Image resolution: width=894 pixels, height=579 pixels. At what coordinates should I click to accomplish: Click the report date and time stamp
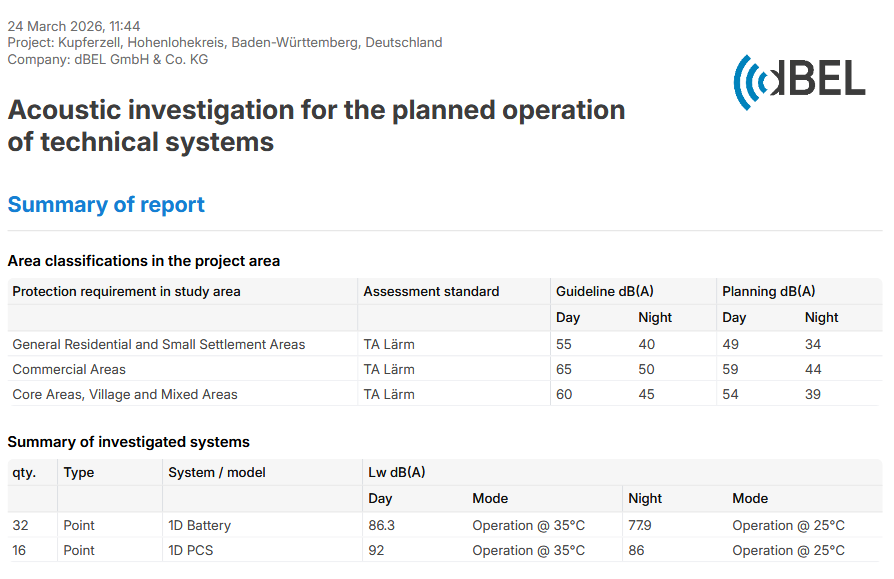74,26
